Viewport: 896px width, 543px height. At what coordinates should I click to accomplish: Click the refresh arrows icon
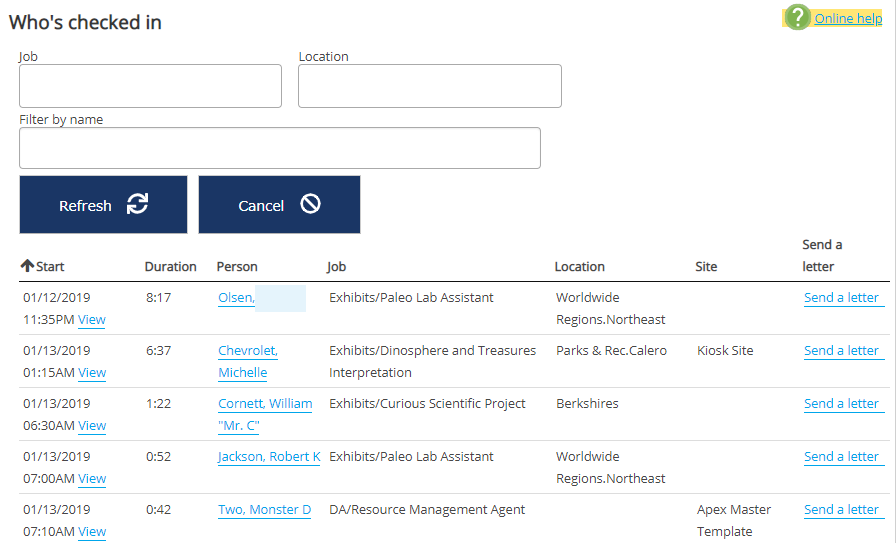[x=137, y=204]
